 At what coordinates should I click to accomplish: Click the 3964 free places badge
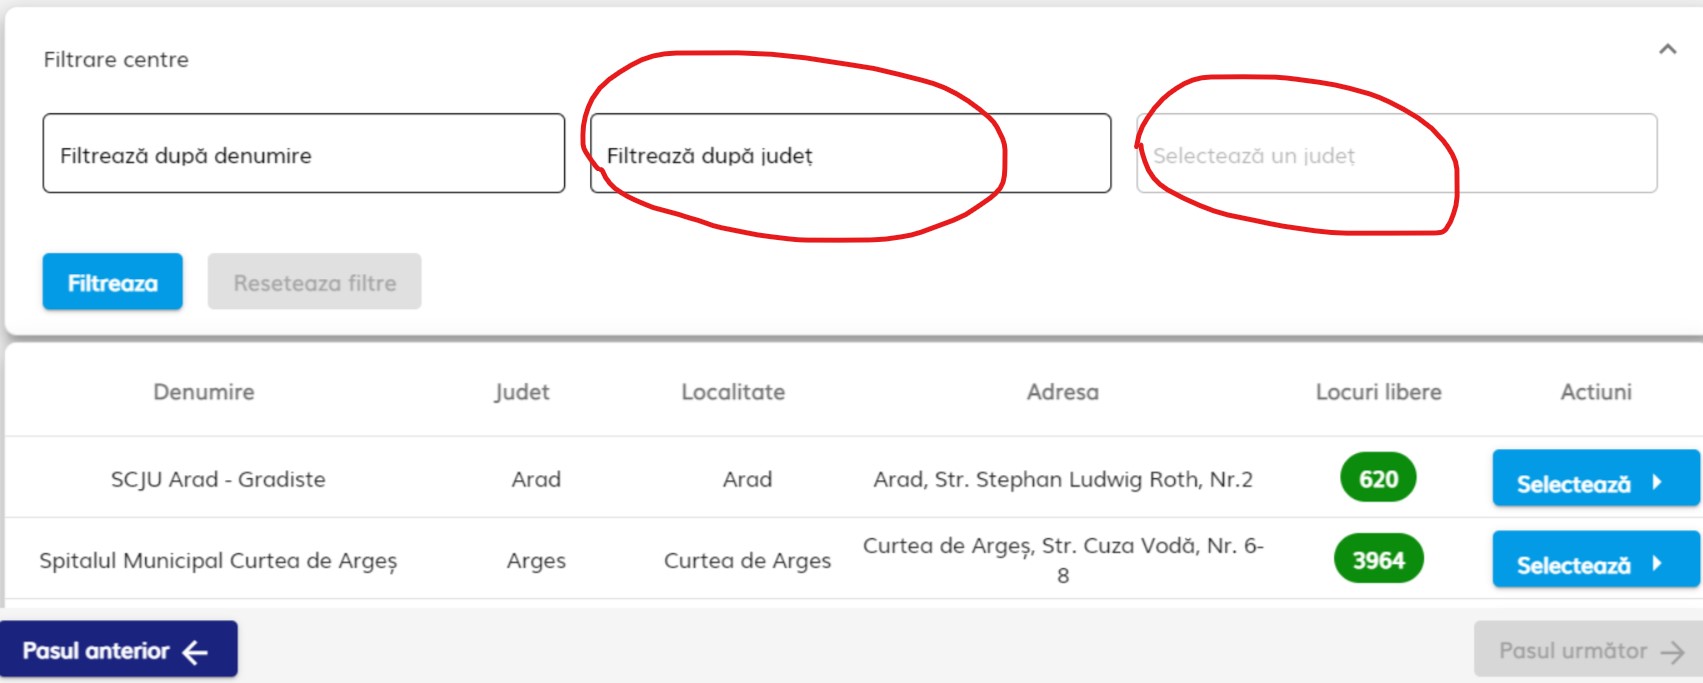(x=1378, y=560)
